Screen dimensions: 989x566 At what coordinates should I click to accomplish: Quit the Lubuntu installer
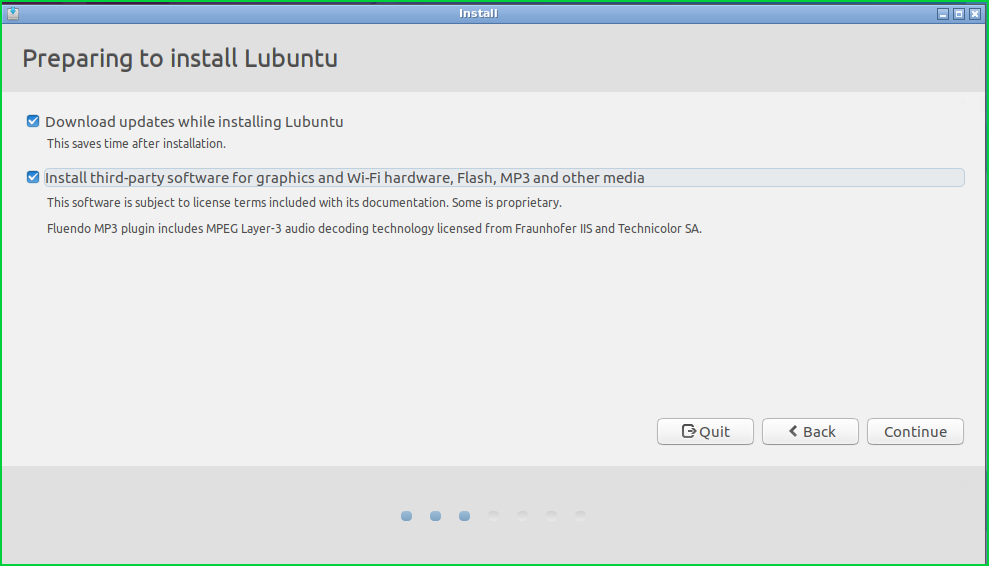(x=705, y=432)
